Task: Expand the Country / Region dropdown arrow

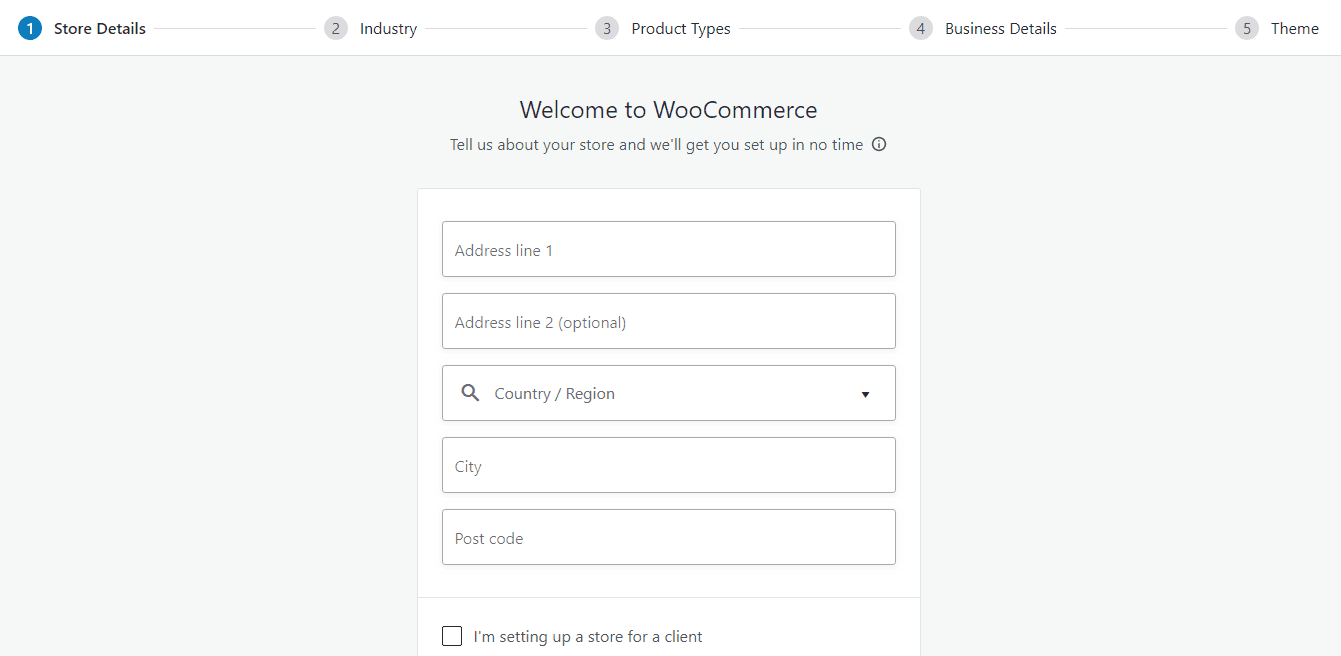Action: click(x=865, y=394)
